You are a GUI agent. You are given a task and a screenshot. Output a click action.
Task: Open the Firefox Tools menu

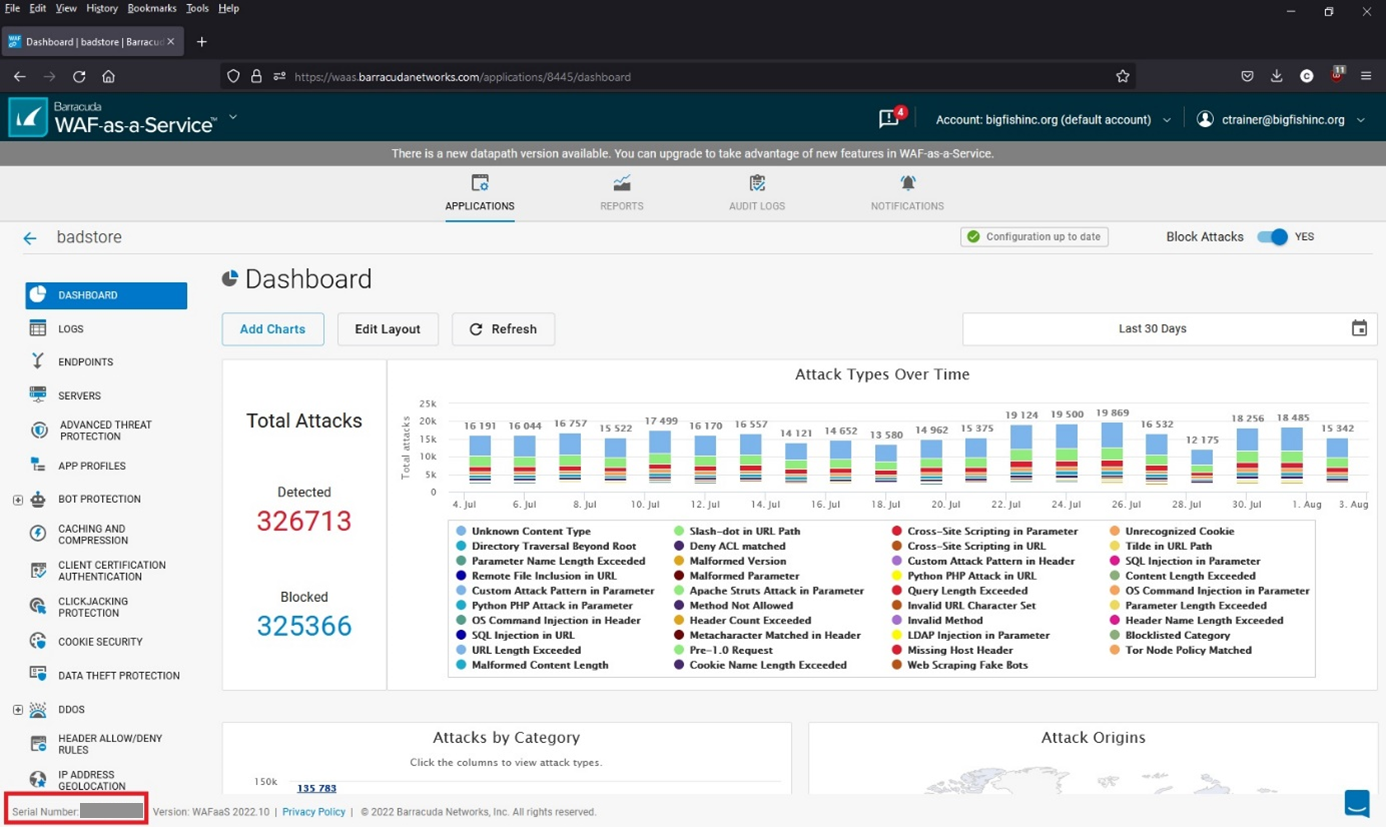[x=197, y=8]
